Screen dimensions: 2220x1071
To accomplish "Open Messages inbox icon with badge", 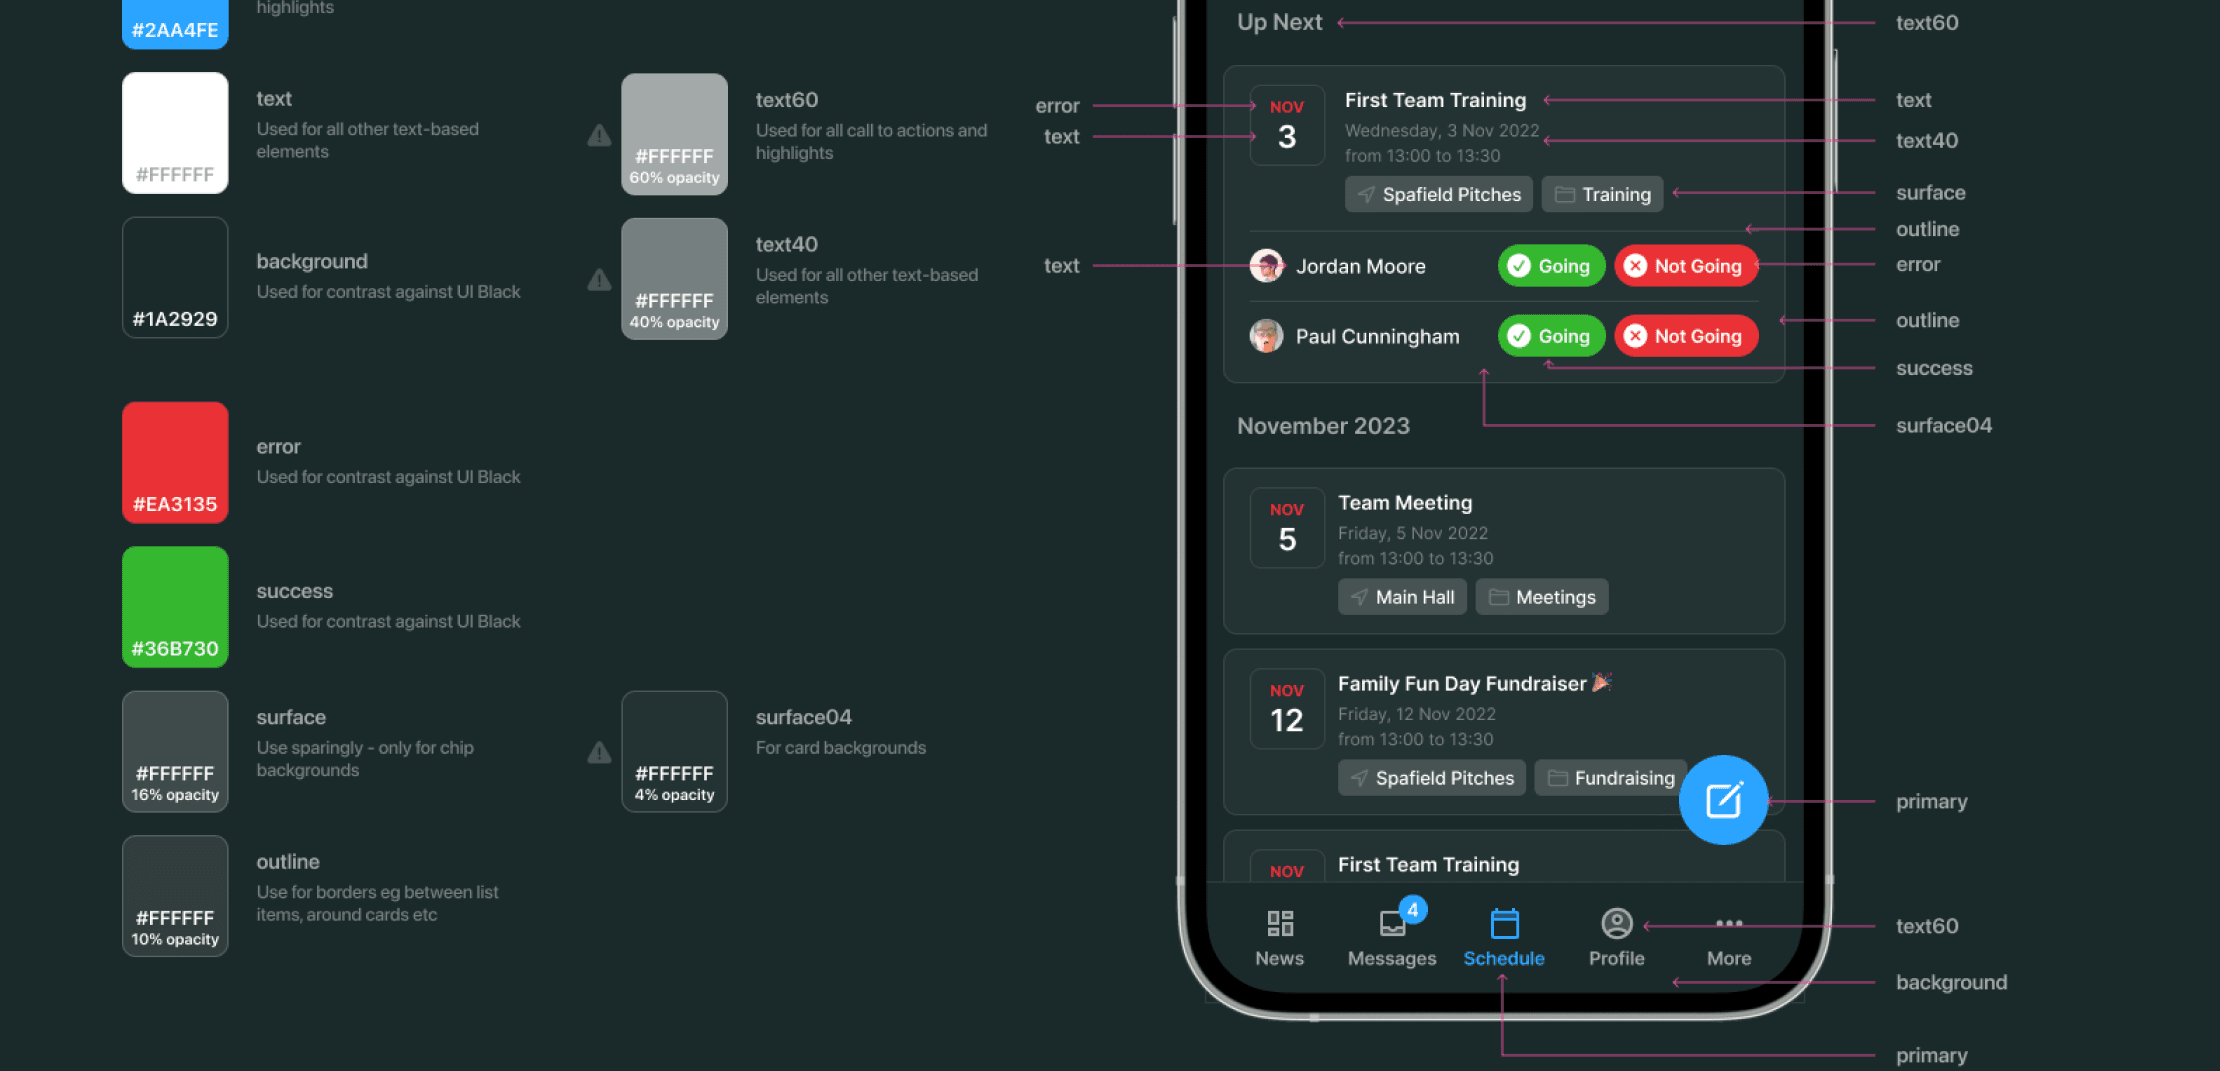I will click(1393, 922).
